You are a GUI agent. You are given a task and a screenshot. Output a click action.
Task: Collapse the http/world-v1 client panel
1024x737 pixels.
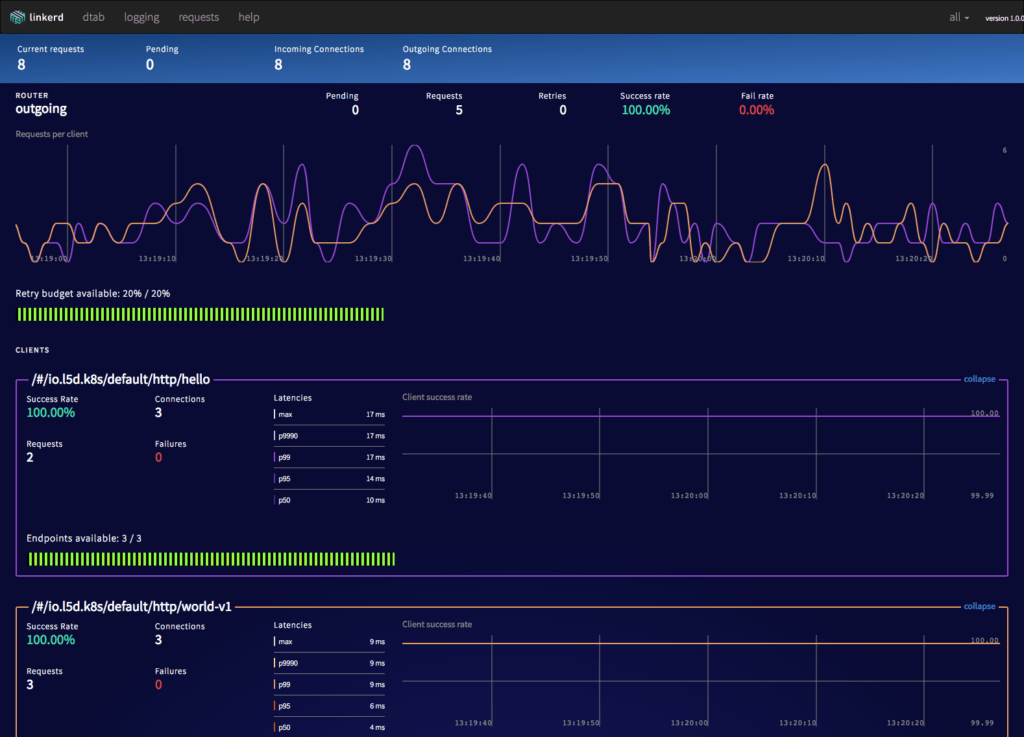[x=978, y=606]
